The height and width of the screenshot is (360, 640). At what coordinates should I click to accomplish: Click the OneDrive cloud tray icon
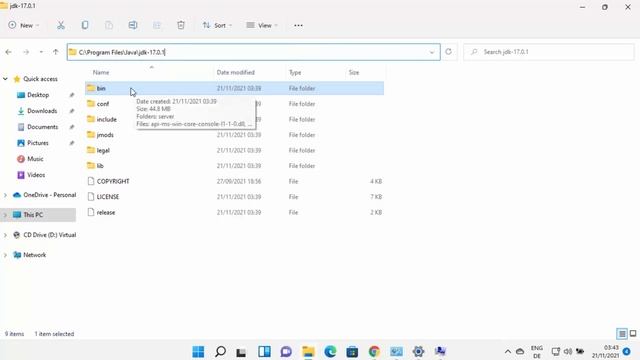click(x=520, y=351)
